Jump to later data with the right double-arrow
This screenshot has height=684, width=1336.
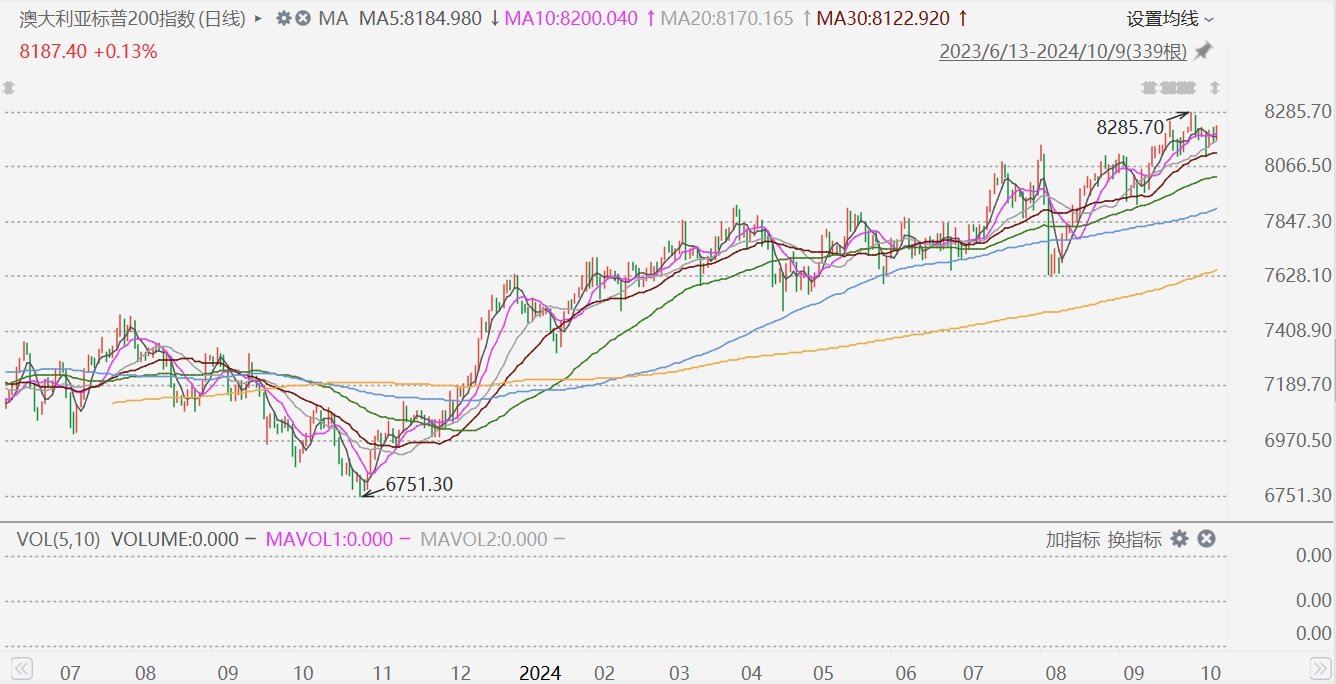[1319, 667]
